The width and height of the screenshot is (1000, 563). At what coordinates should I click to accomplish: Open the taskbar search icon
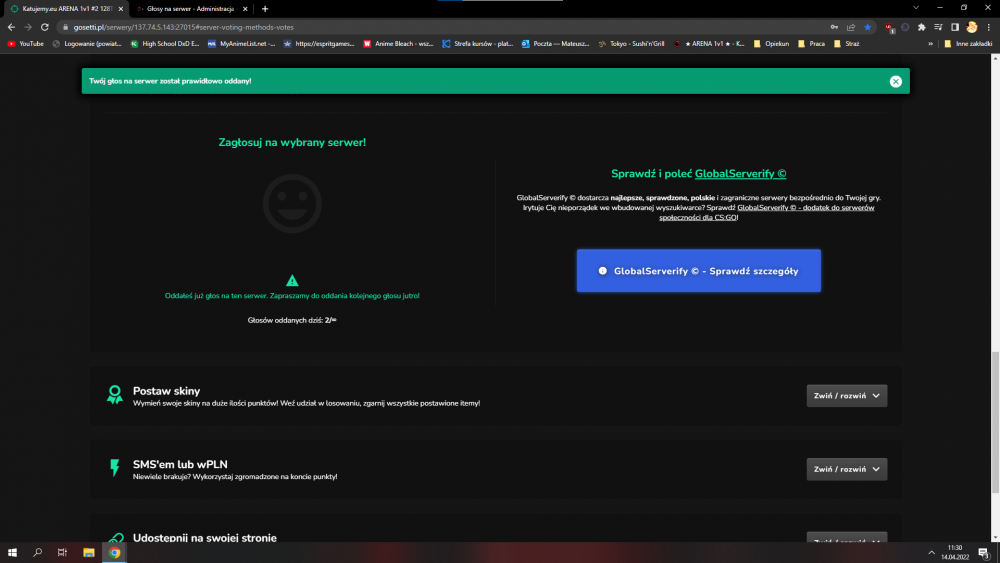tap(38, 552)
